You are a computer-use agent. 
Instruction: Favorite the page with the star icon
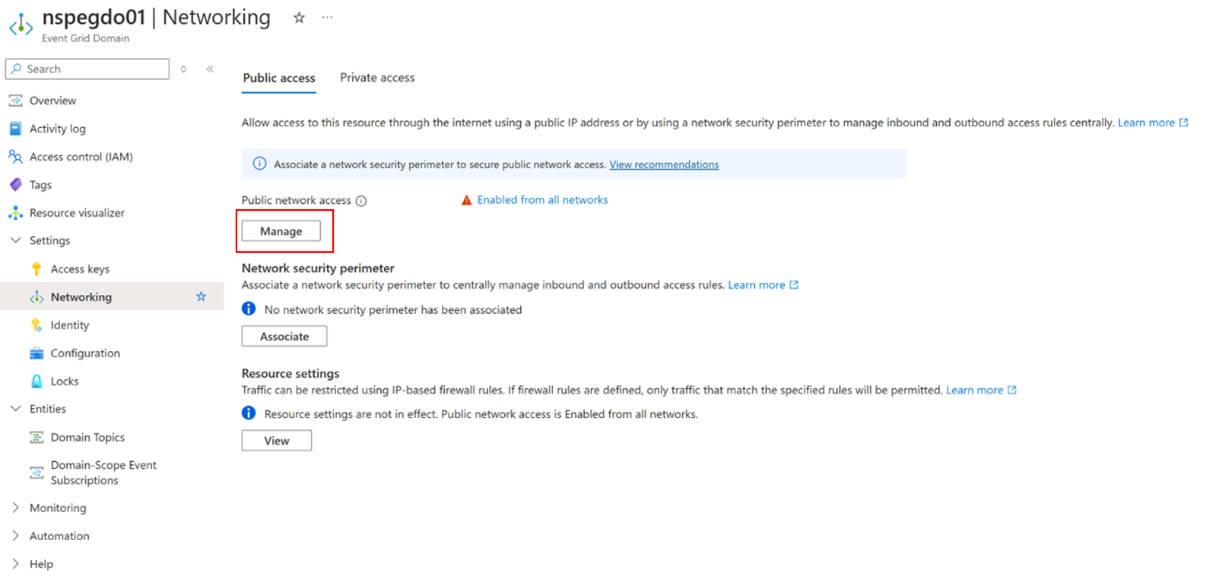click(x=298, y=18)
